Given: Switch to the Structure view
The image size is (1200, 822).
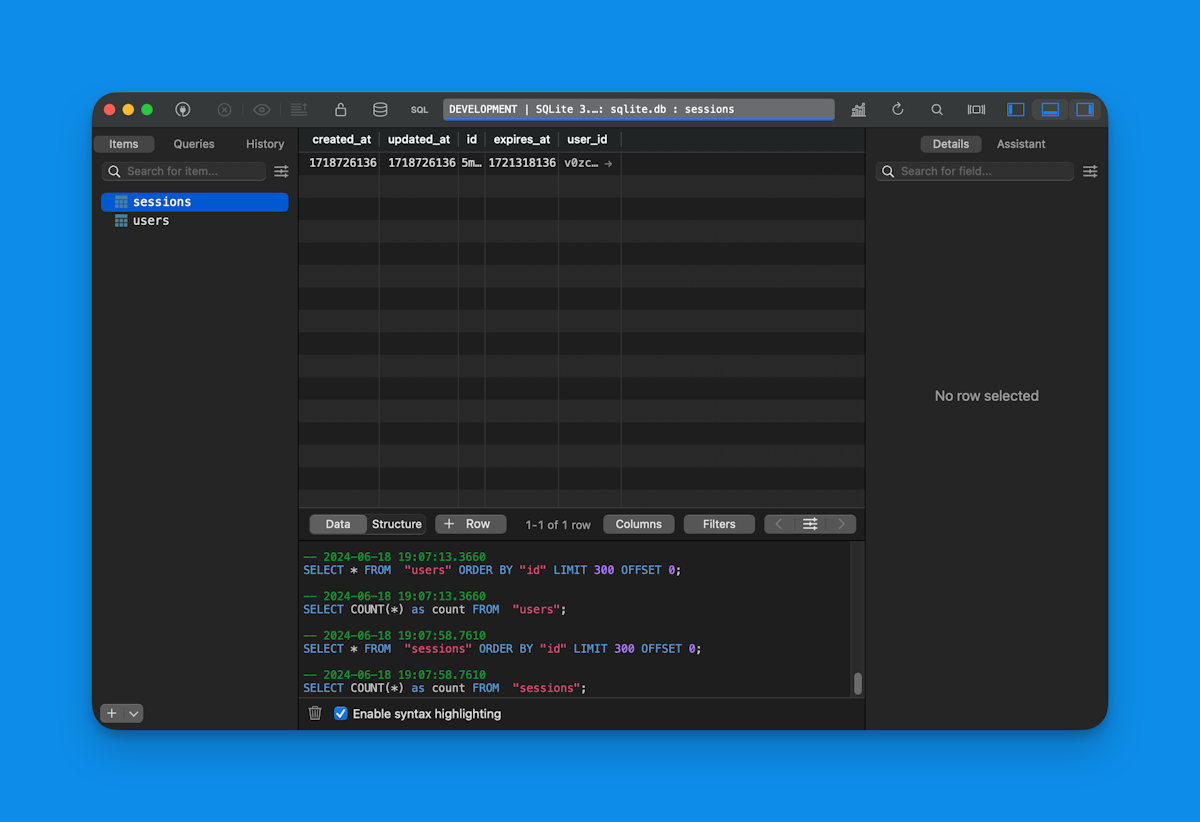Looking at the screenshot, I should (397, 523).
